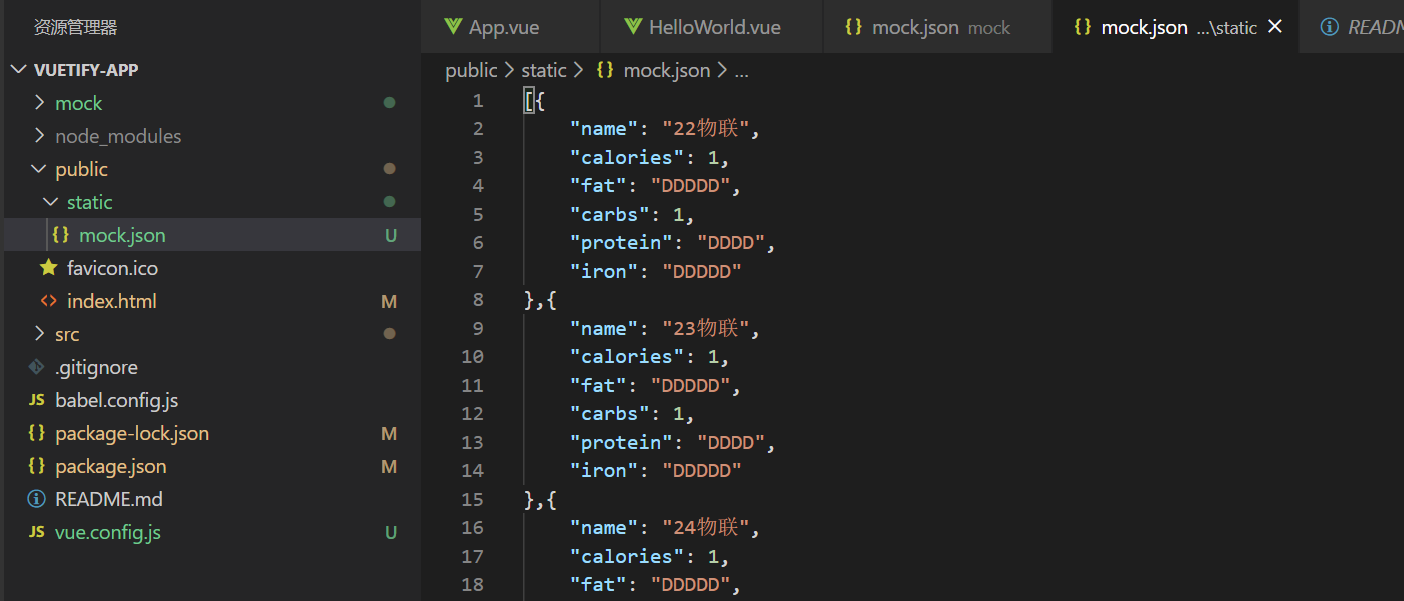Screen dimensions: 1404x601
Task: Click the "iron" key on line 7
Action: 604,271
